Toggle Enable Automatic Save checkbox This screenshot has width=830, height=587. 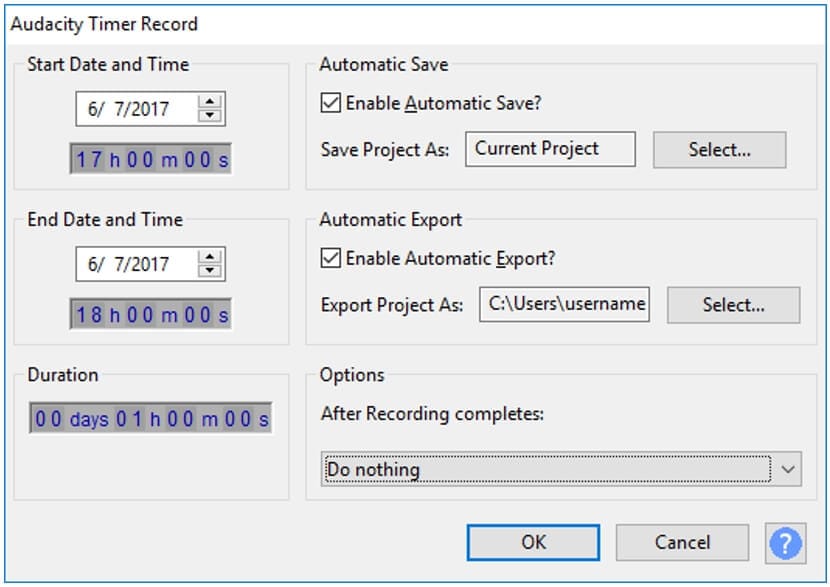coord(330,102)
